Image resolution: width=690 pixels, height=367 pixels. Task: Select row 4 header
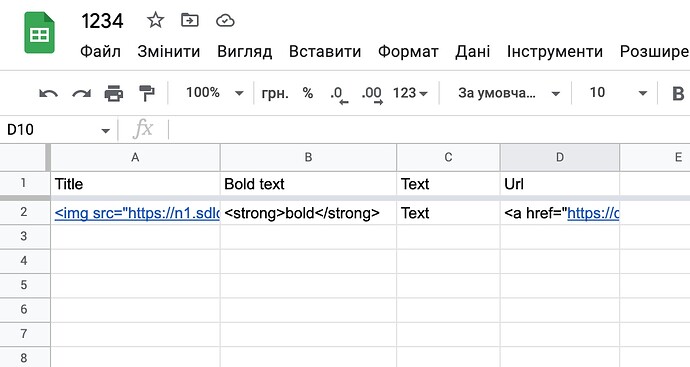point(24,261)
